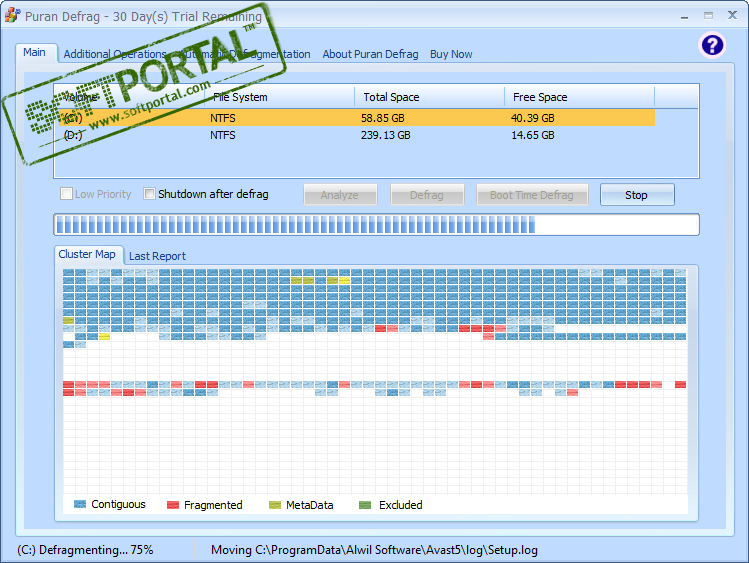
Task: Click the Defragmenting 75% status text
Action: click(85, 550)
